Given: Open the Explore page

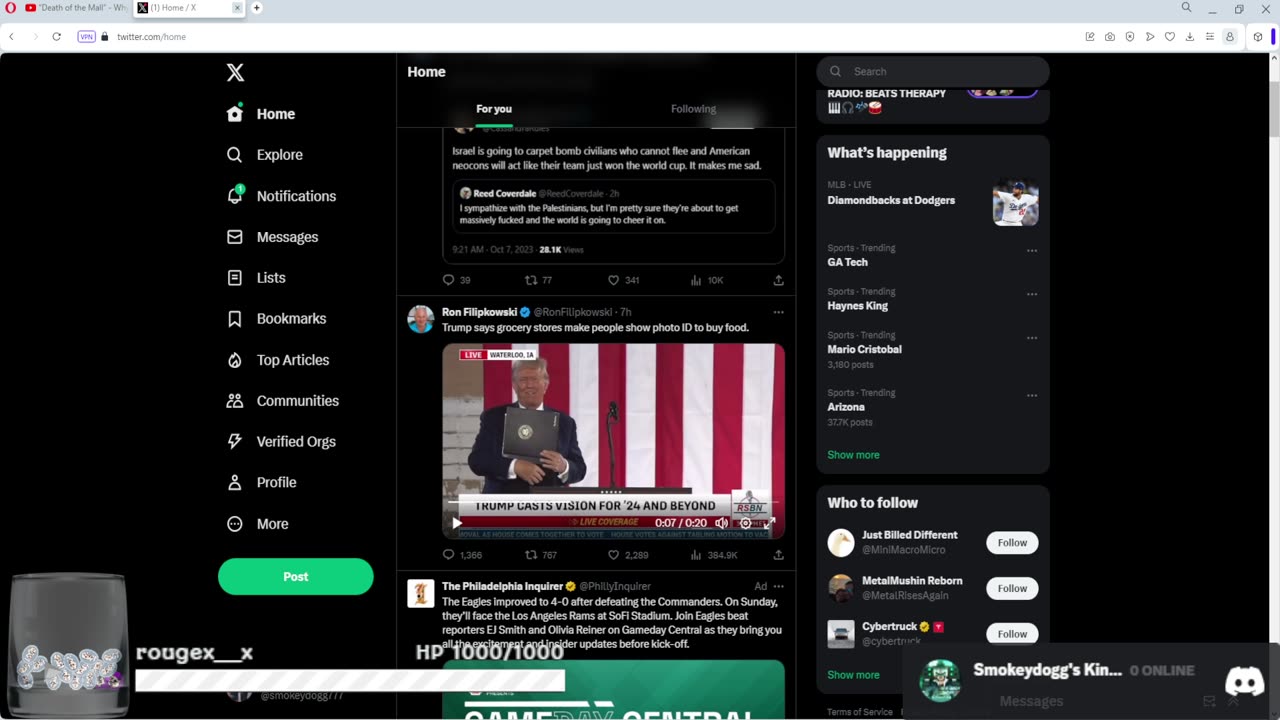Looking at the screenshot, I should (265, 155).
